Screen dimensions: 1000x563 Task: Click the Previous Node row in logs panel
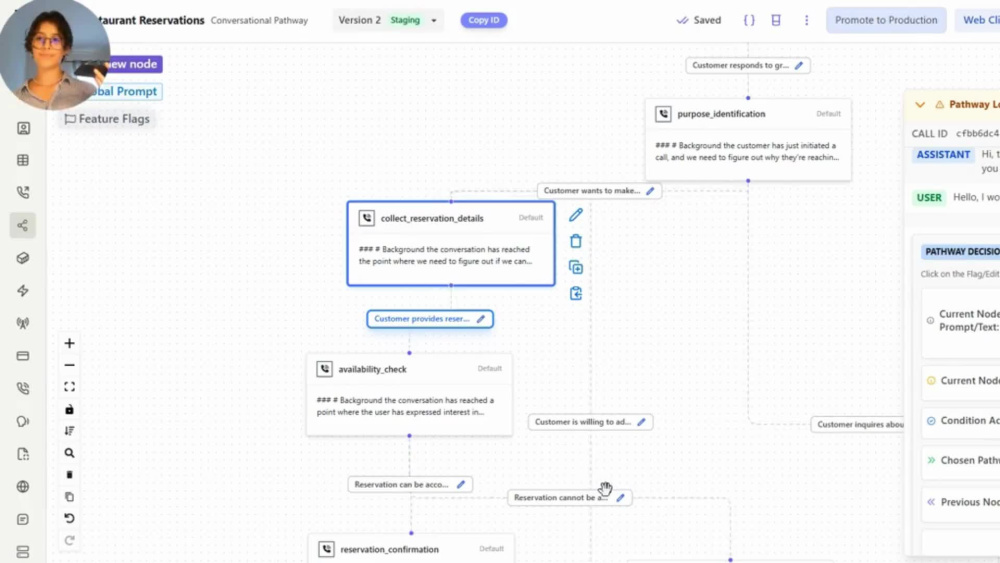[x=961, y=502]
